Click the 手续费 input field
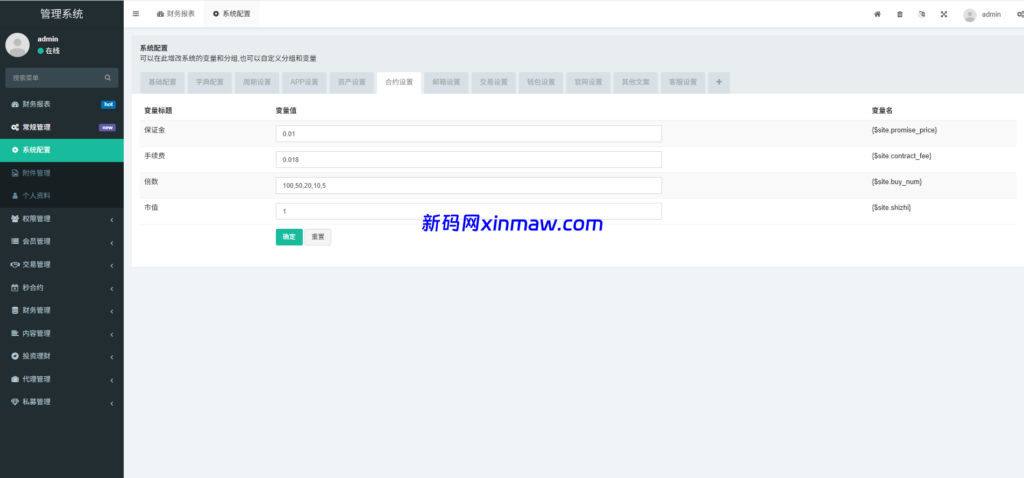The image size is (1024, 478). click(x=469, y=159)
